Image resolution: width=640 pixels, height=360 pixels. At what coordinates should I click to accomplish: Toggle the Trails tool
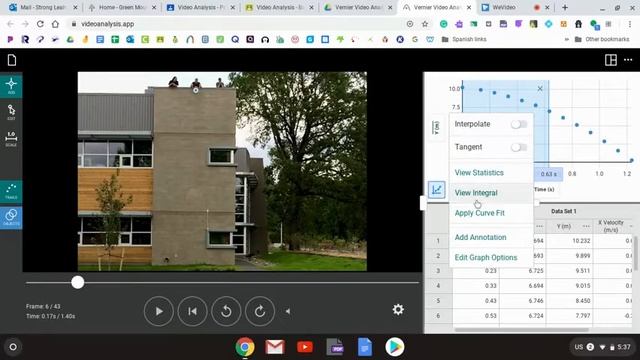point(11,191)
